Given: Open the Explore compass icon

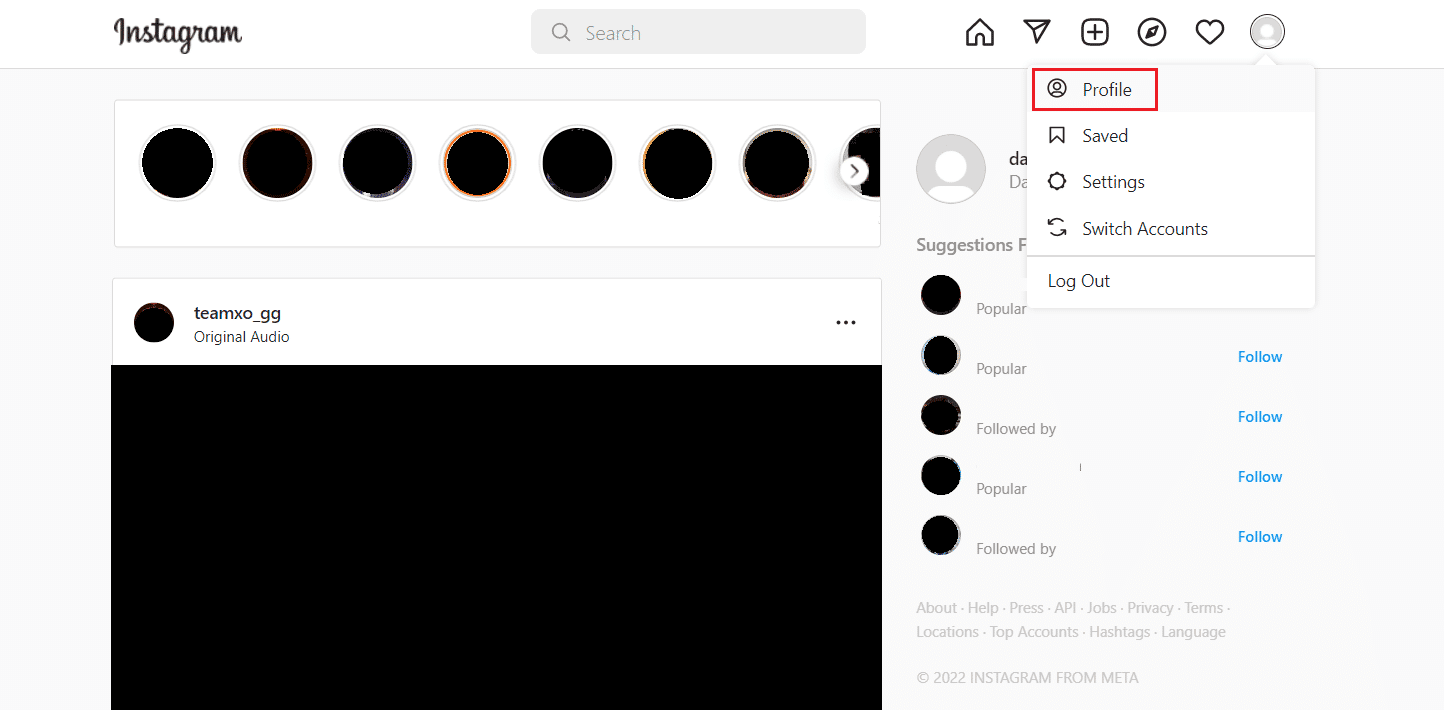Looking at the screenshot, I should (x=1152, y=31).
